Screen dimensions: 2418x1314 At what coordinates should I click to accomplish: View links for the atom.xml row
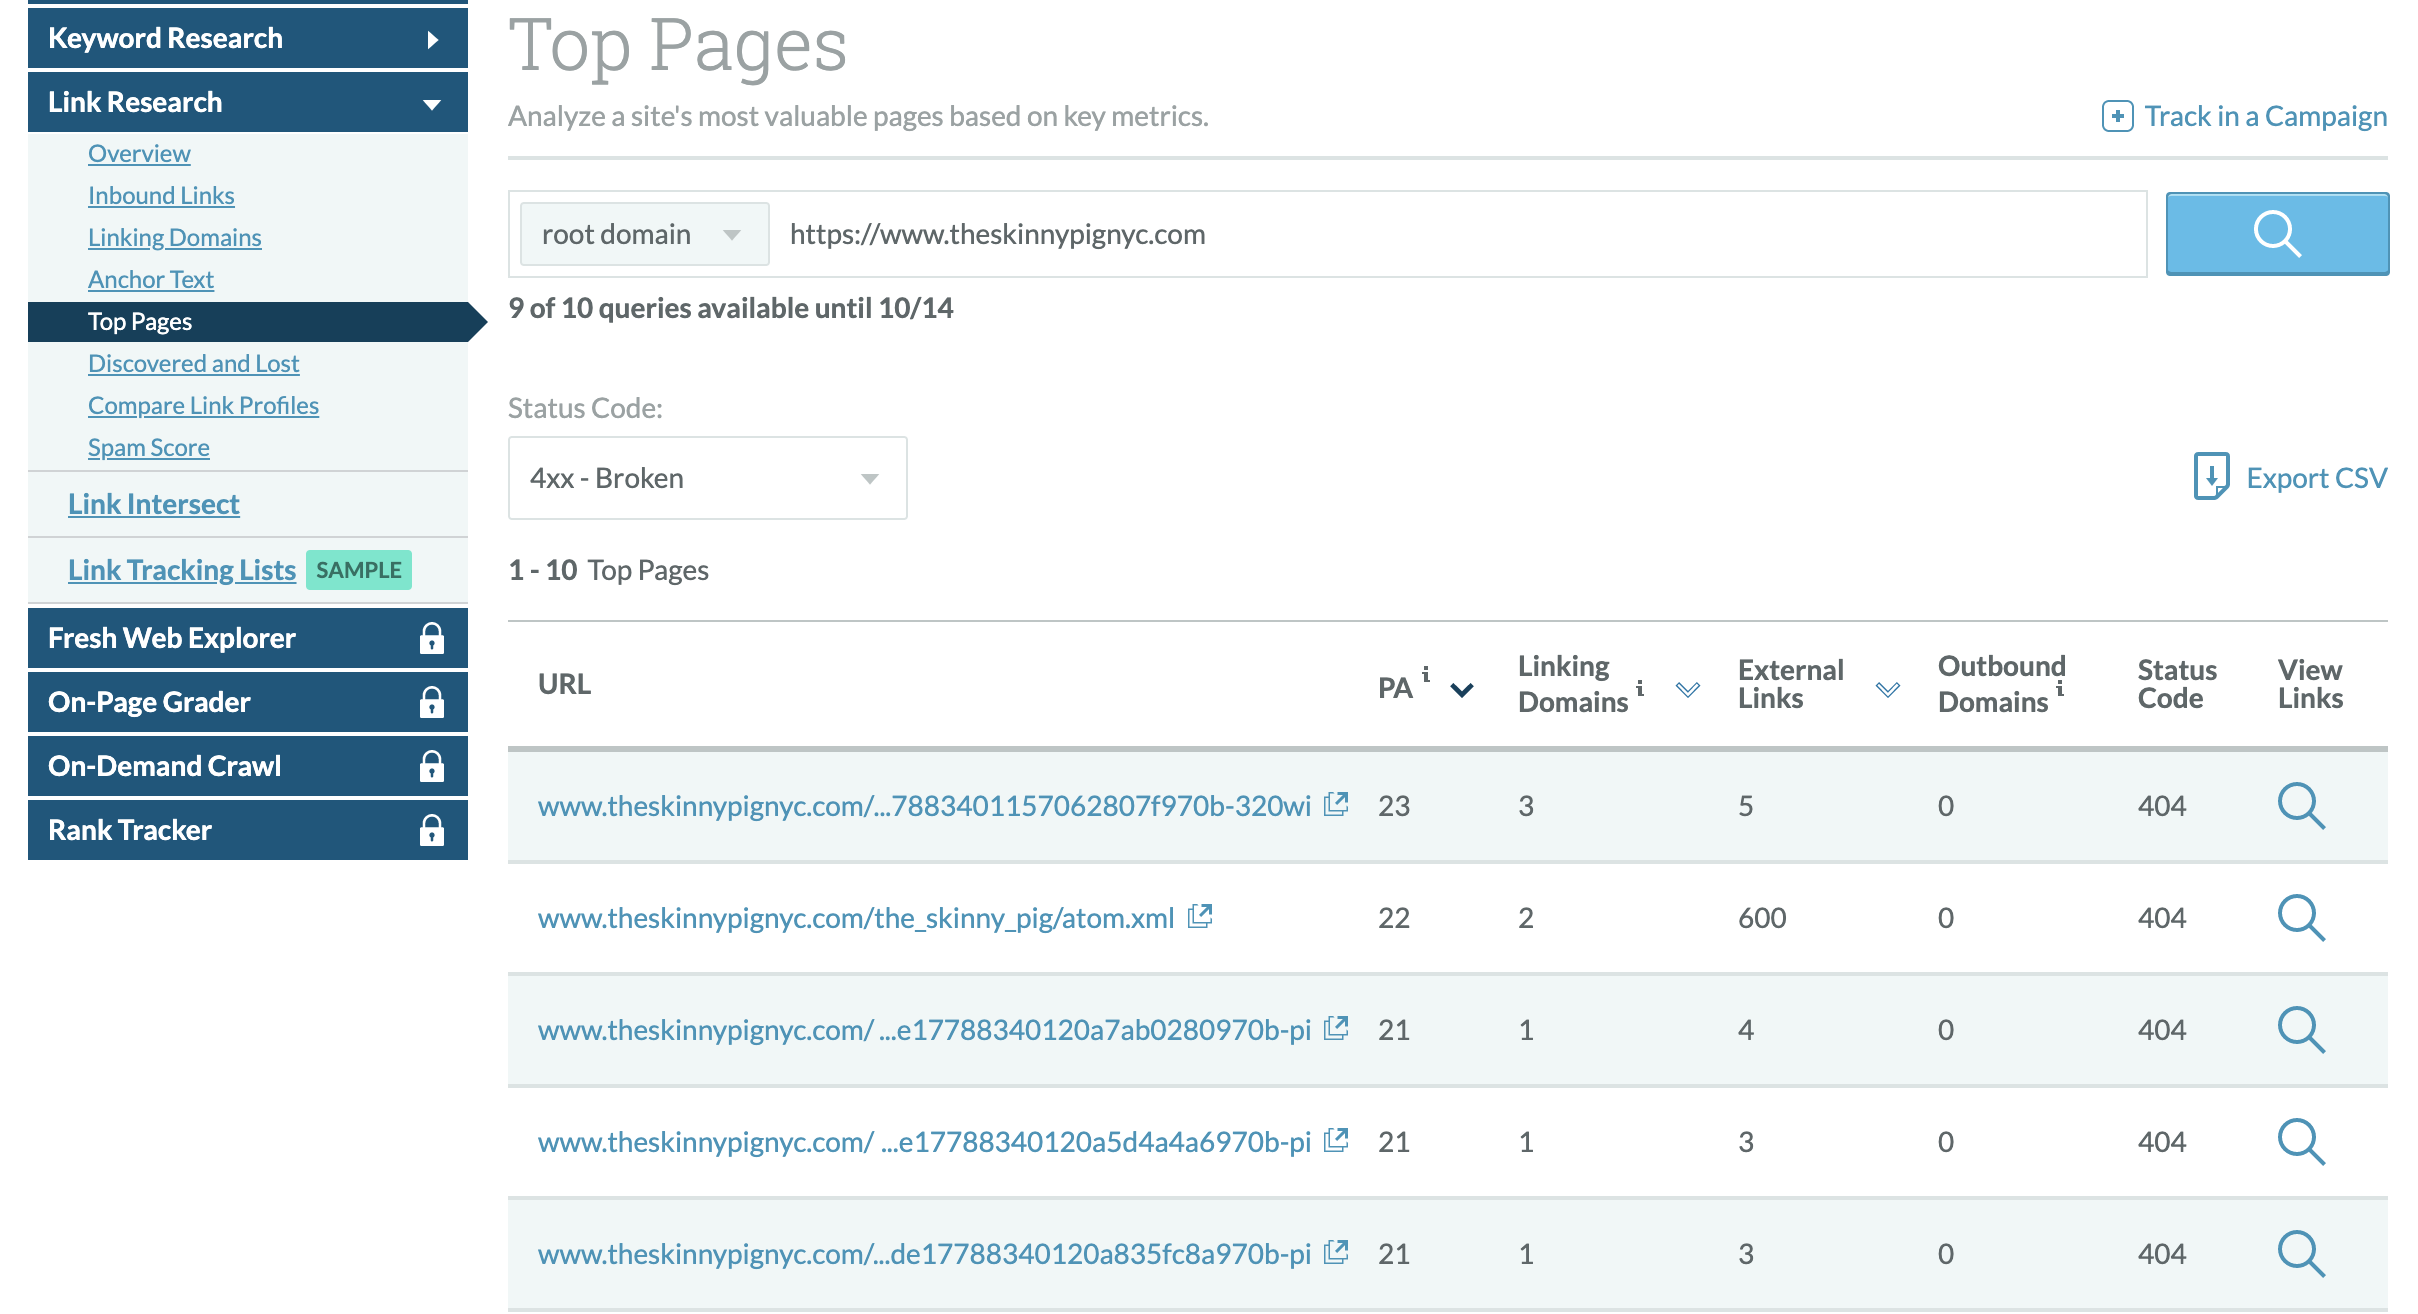(x=2301, y=918)
